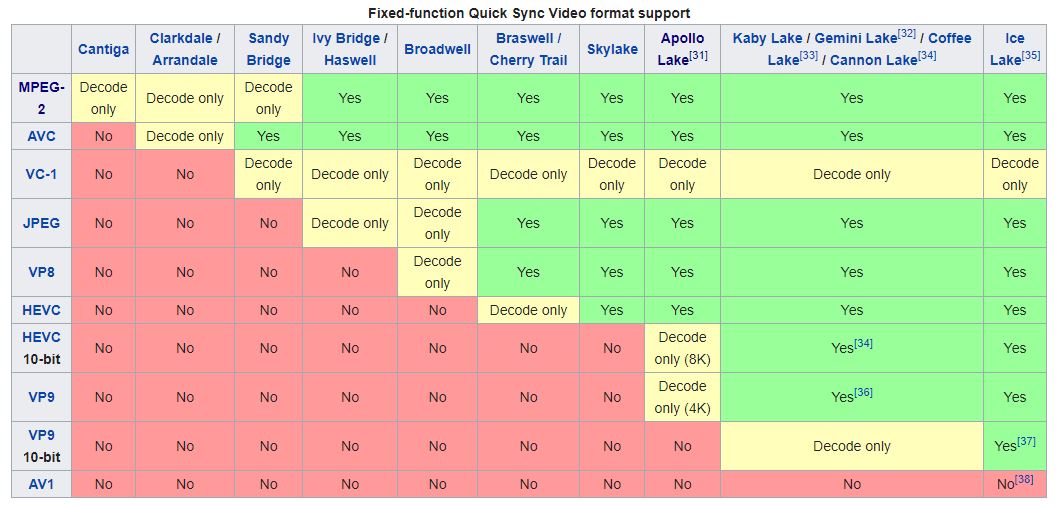Select the Cherry Trail link
Viewport: 1057px width, 506px height.
click(528, 60)
